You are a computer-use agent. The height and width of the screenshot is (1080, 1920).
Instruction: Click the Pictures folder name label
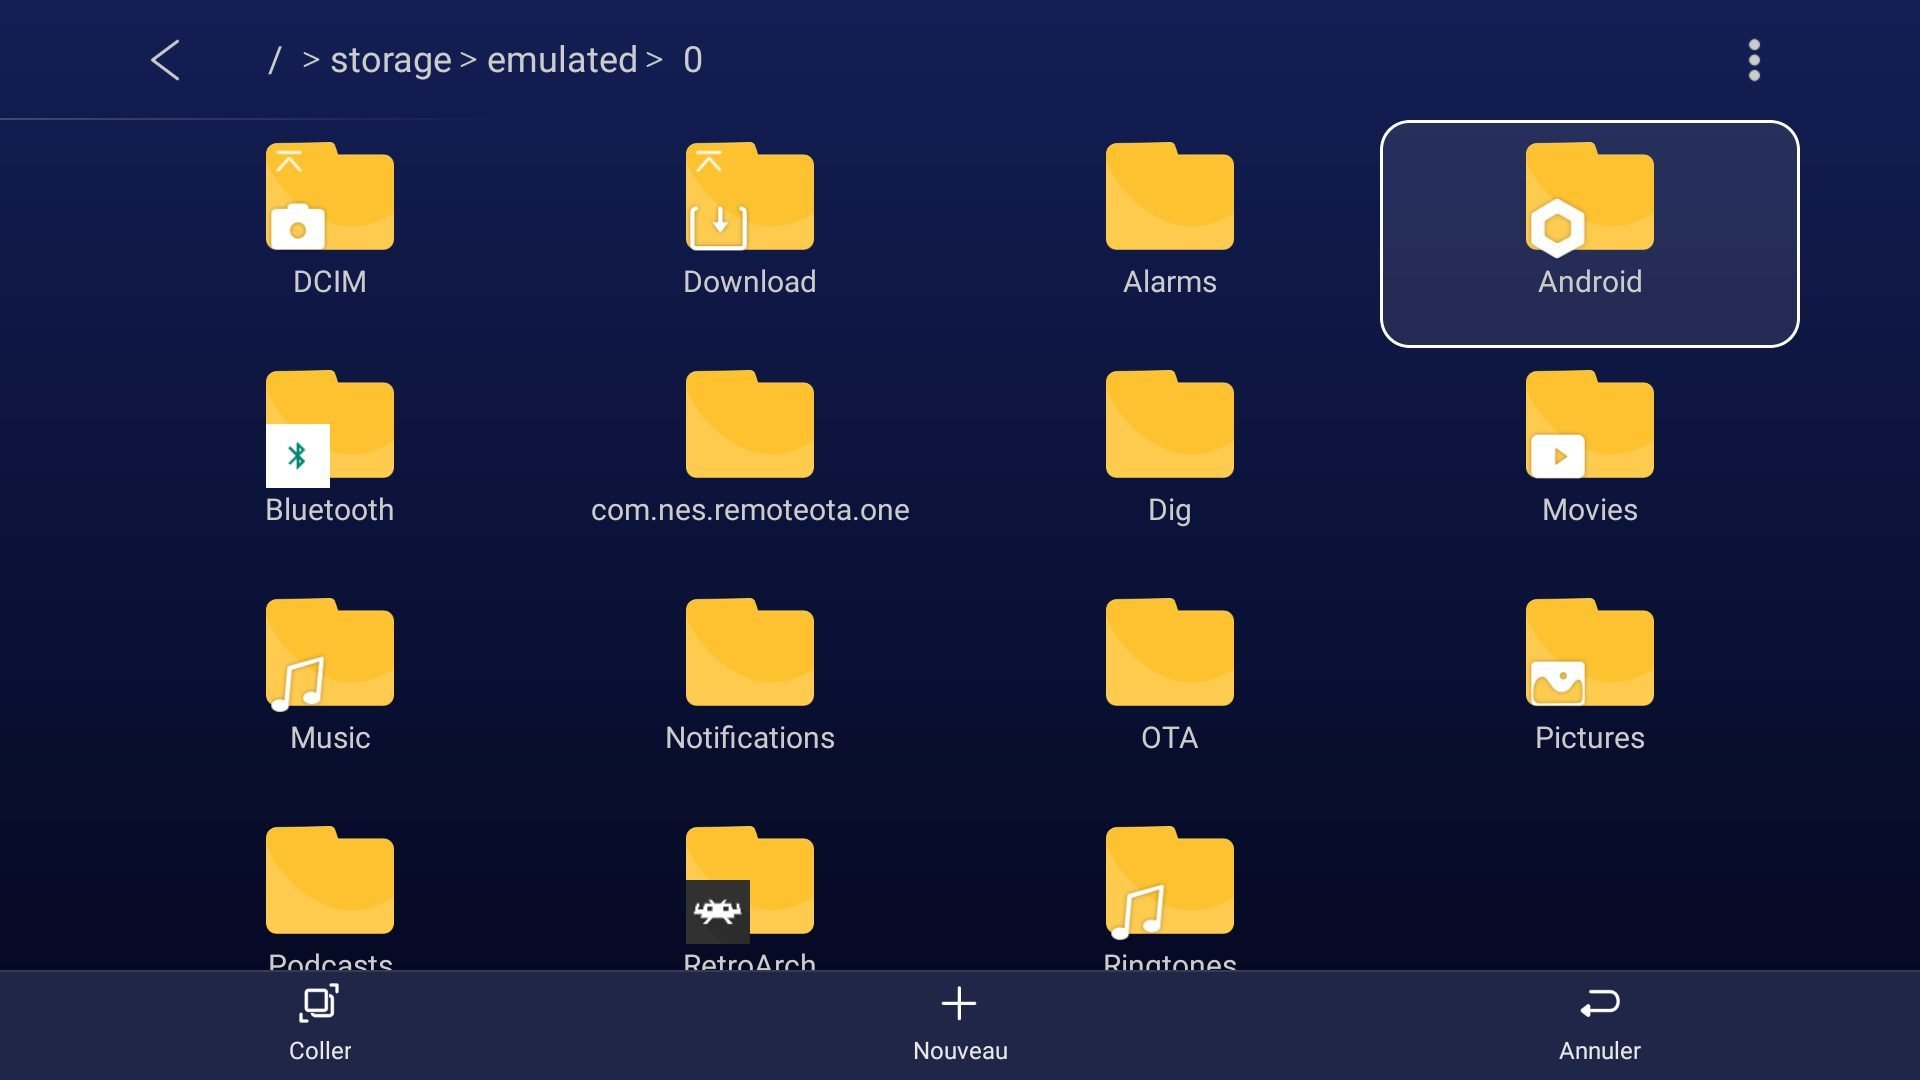[1590, 738]
